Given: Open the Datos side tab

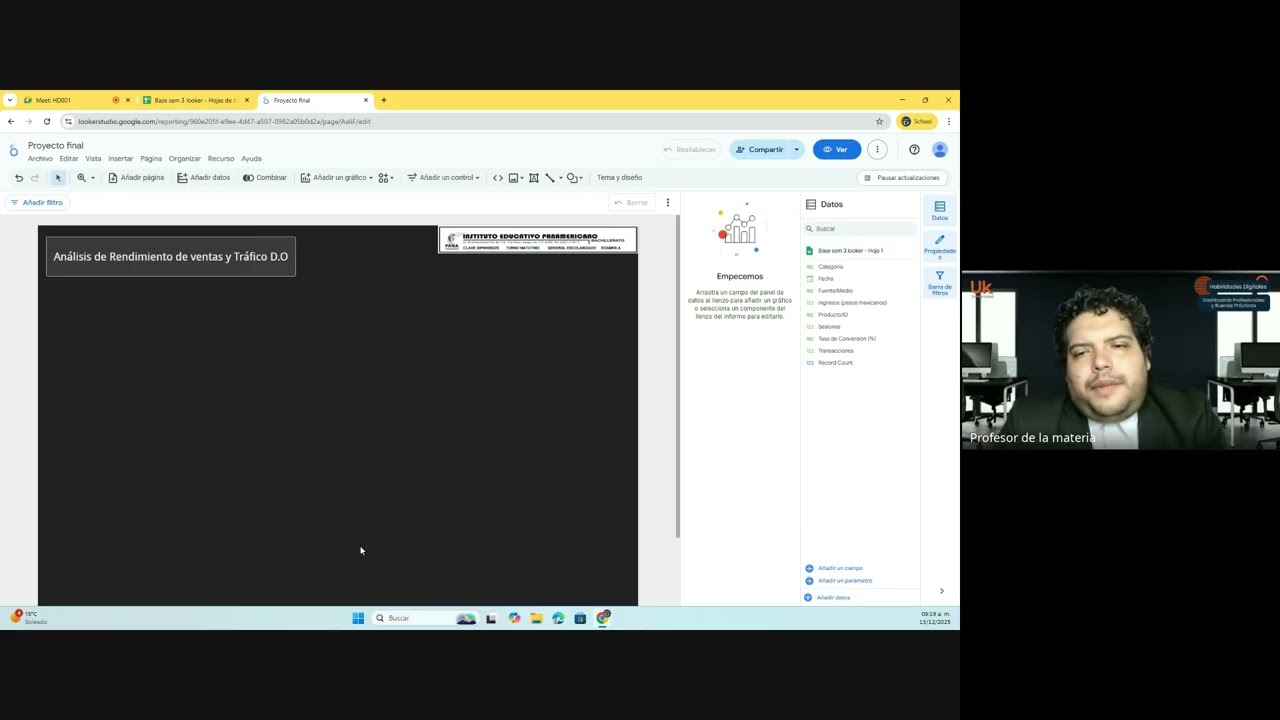Looking at the screenshot, I should [x=940, y=210].
